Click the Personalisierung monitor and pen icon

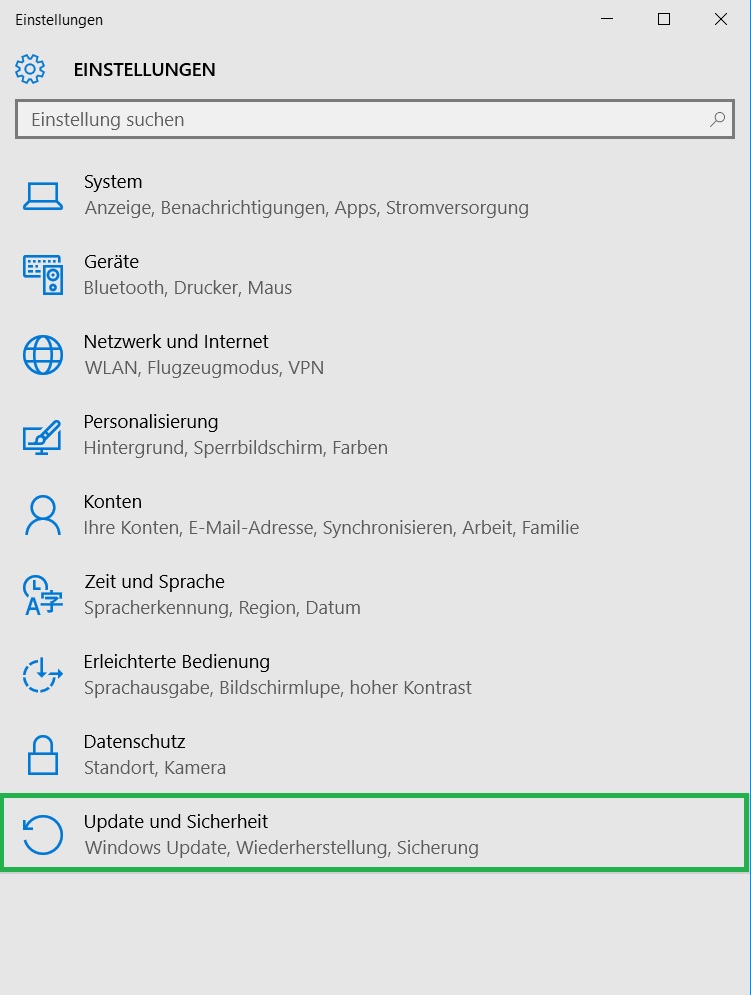point(43,437)
